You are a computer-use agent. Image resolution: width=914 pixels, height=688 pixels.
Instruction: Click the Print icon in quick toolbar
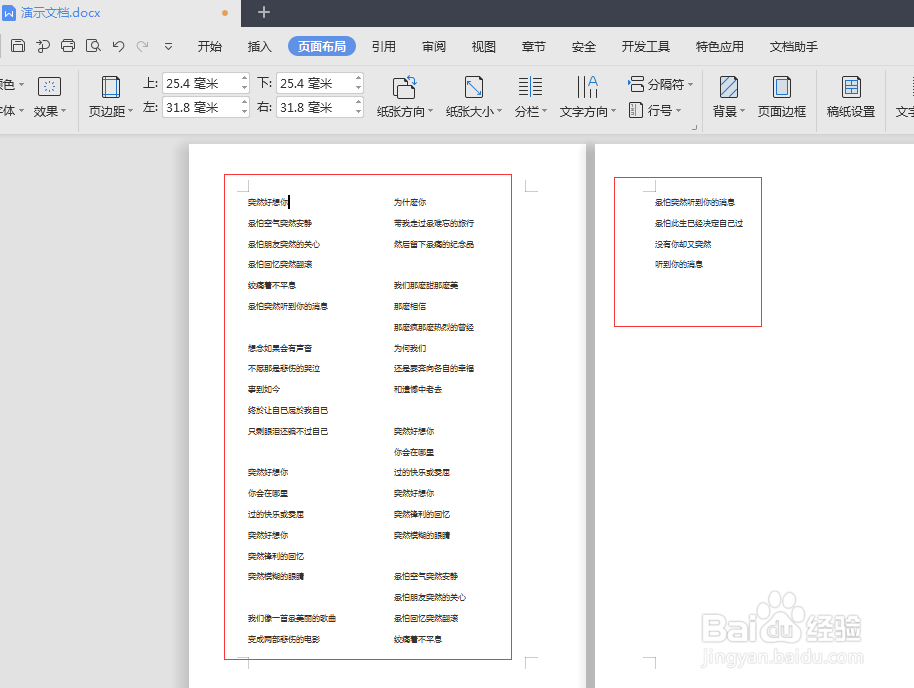tap(68, 46)
